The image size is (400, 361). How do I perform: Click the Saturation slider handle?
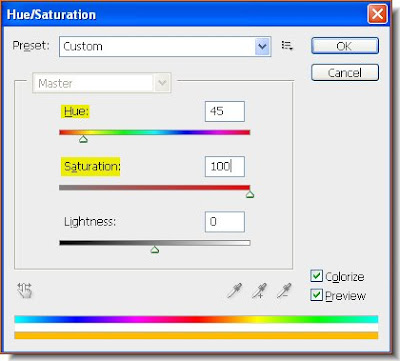(250, 194)
